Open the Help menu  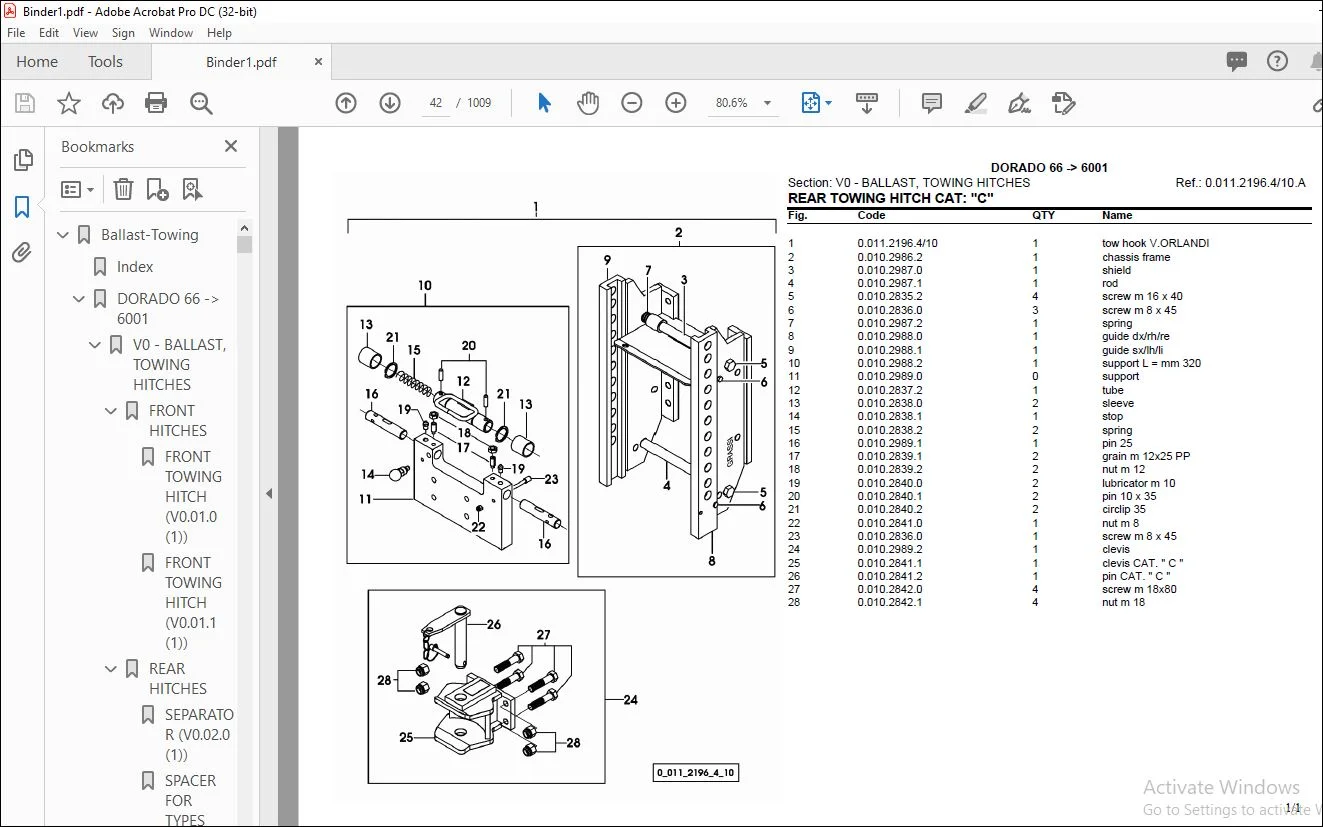pos(219,33)
